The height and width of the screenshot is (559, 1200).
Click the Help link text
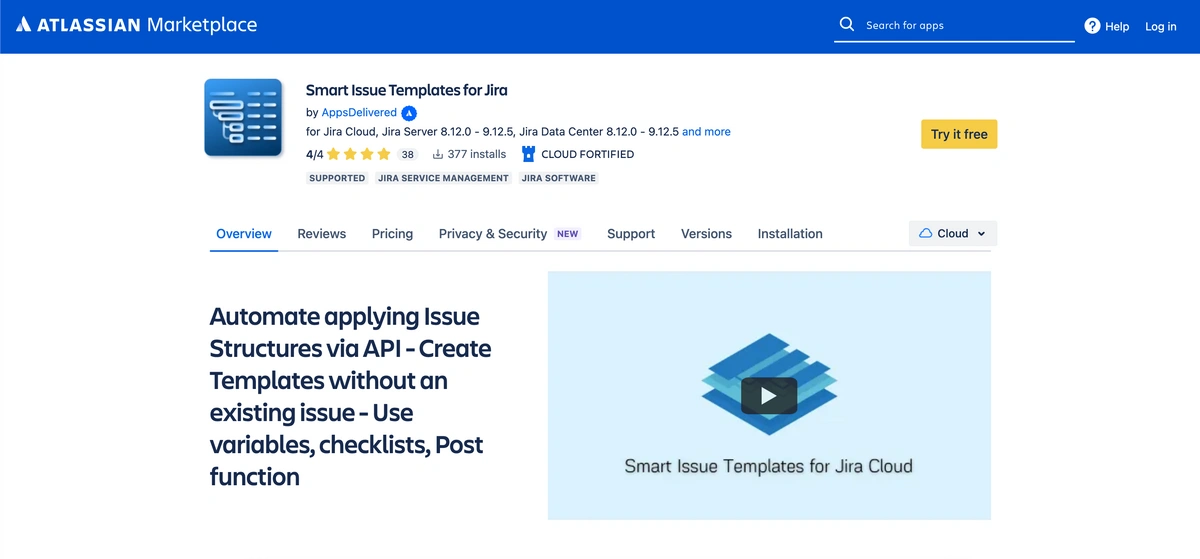pyautogui.click(x=1117, y=26)
